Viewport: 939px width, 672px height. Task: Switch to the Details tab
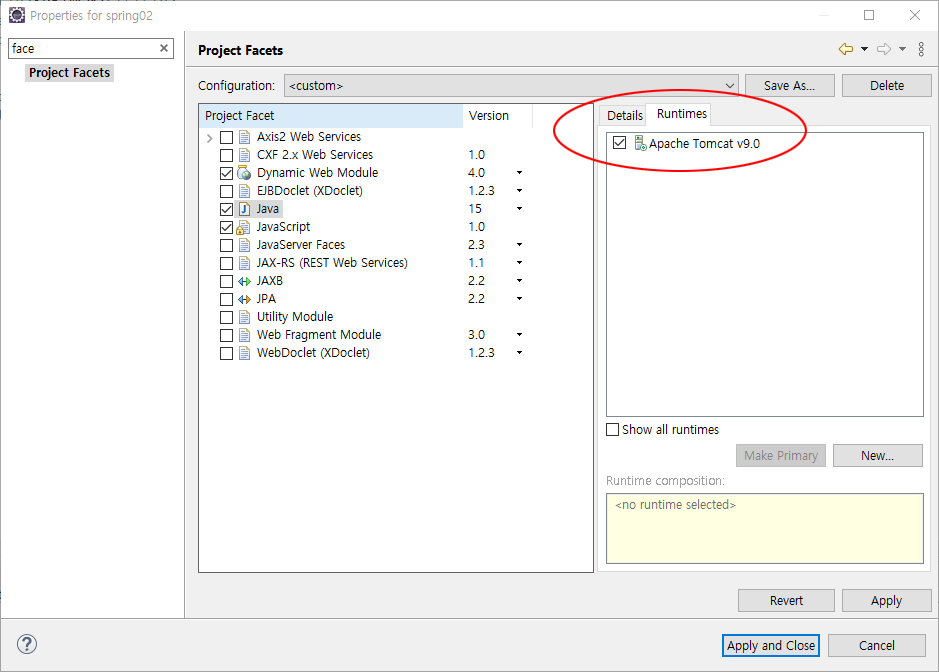624,116
